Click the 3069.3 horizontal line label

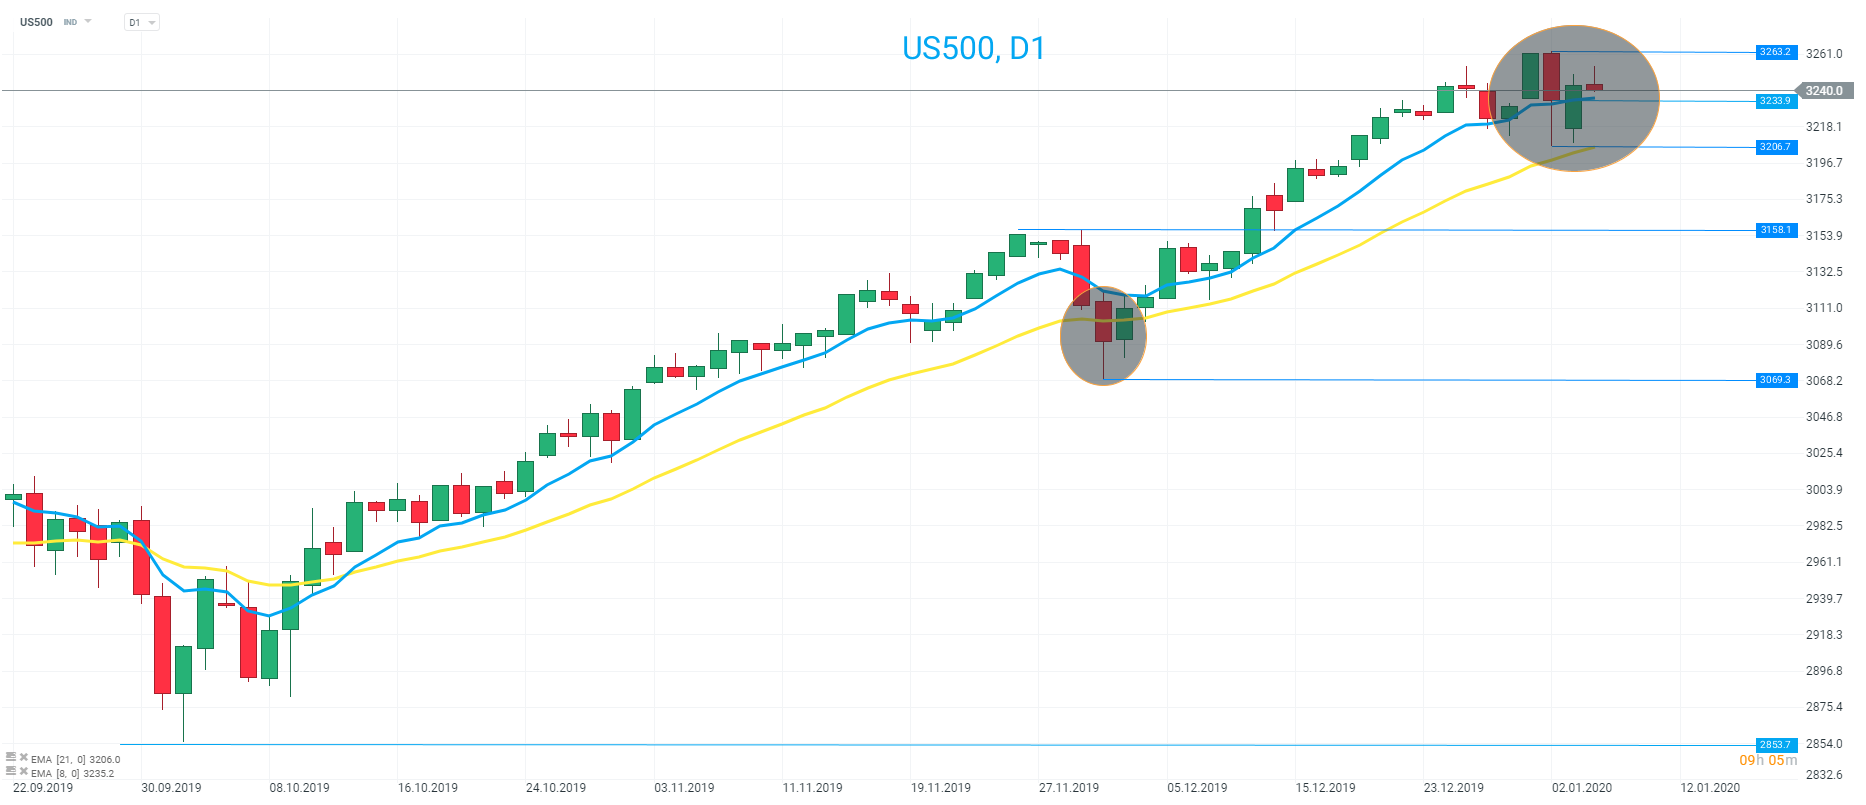[x=1776, y=380]
